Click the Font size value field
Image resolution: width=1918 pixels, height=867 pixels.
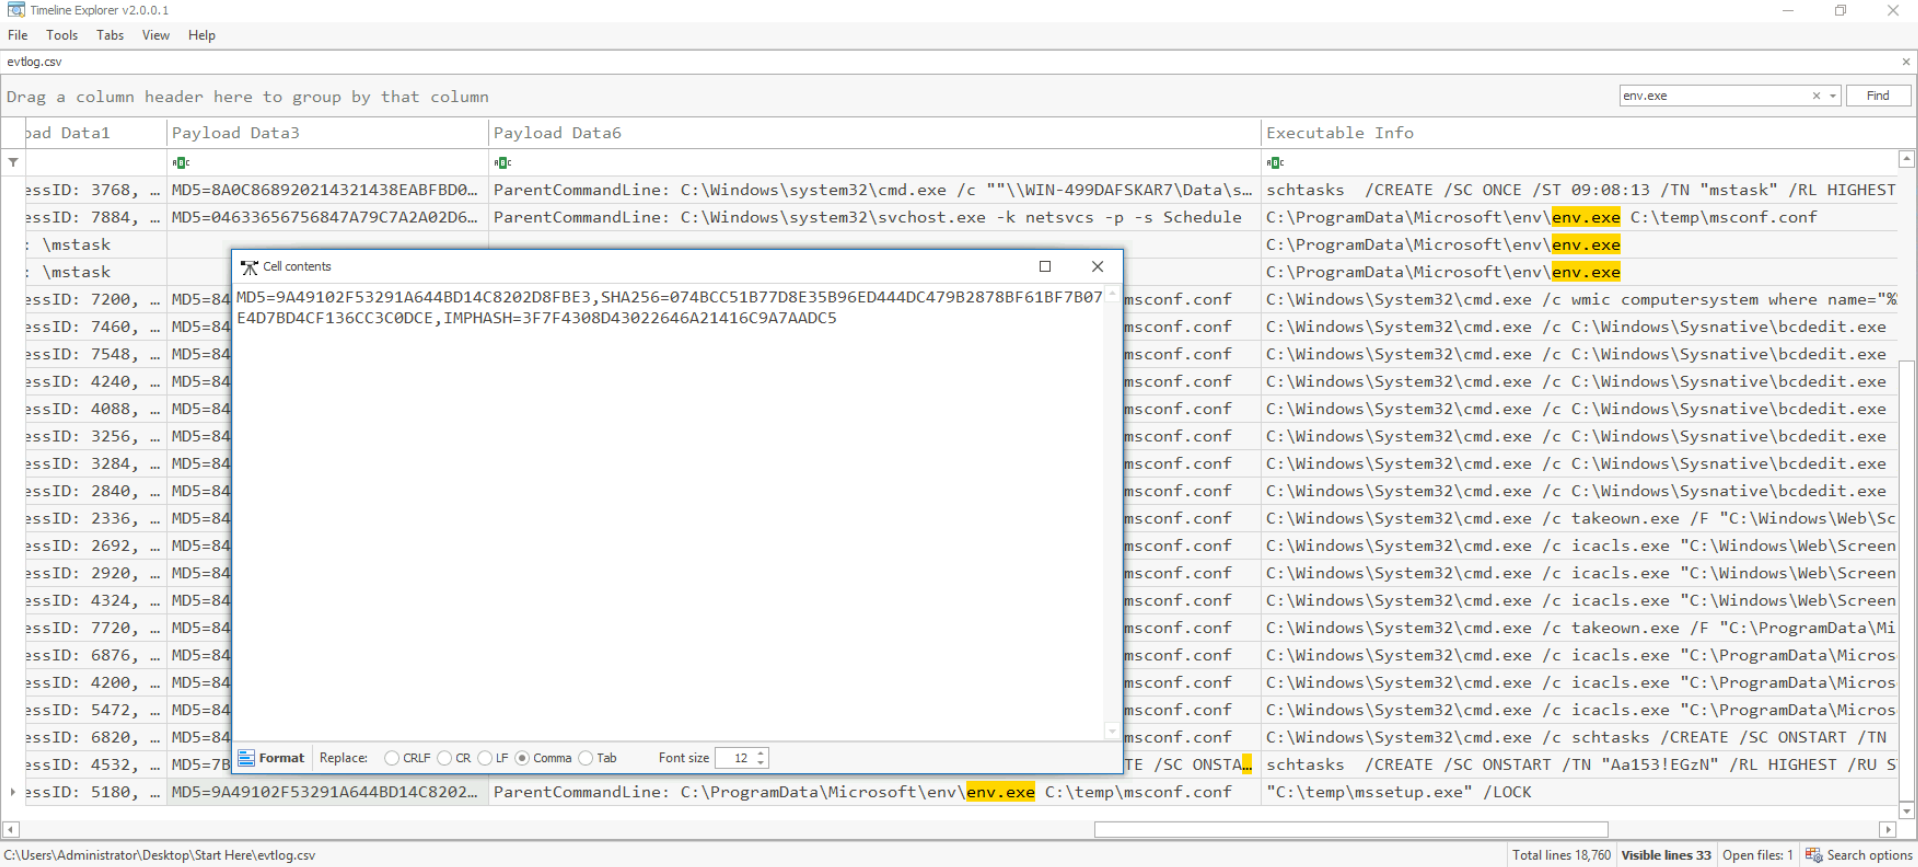(x=735, y=758)
